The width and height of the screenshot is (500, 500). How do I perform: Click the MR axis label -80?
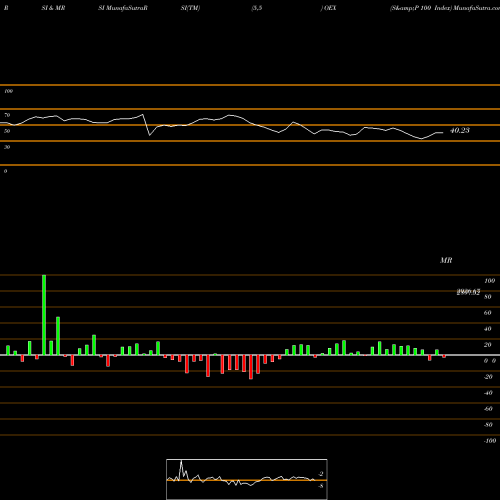pyautogui.click(x=488, y=425)
